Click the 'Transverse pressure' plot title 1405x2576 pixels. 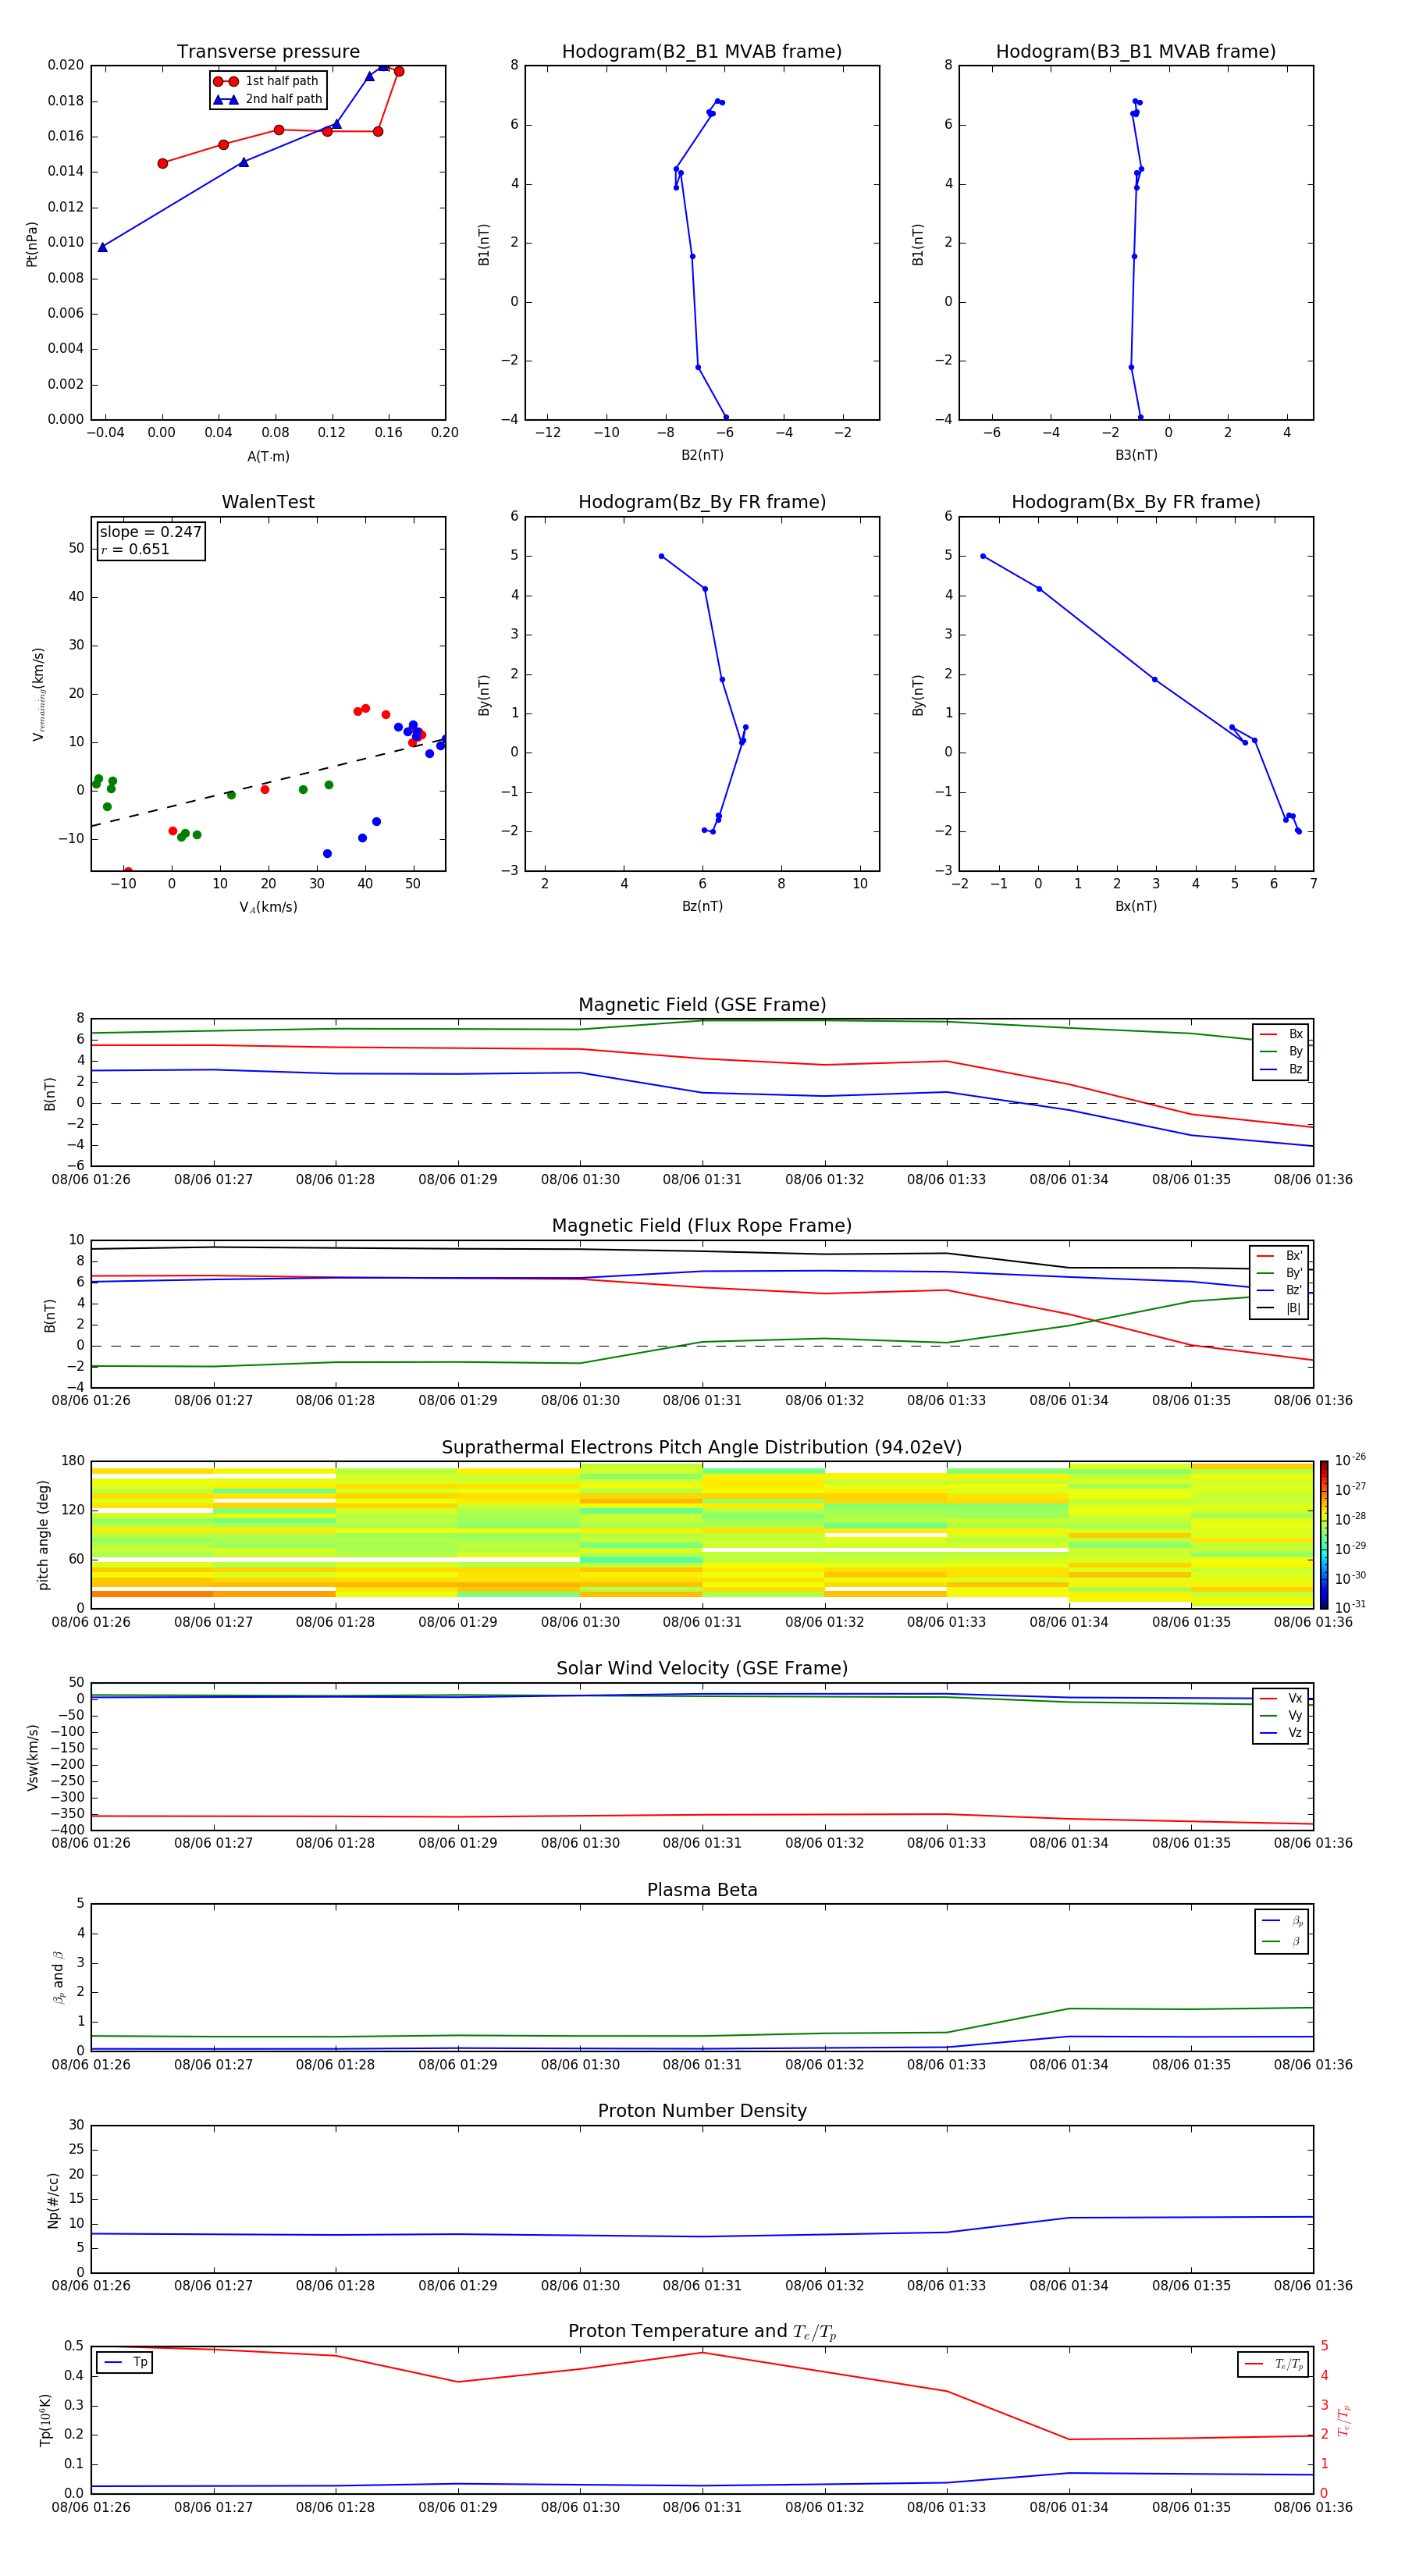click(268, 52)
